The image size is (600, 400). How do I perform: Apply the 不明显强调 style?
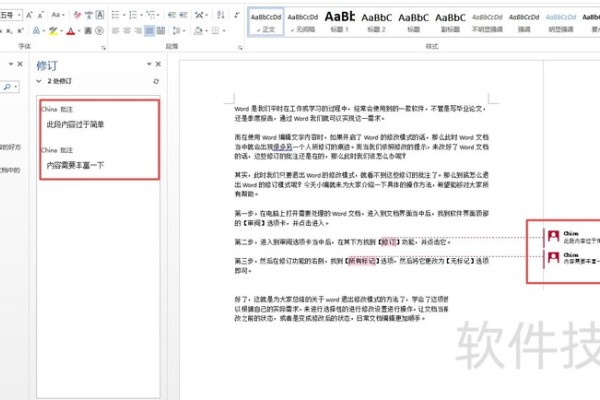[487, 22]
